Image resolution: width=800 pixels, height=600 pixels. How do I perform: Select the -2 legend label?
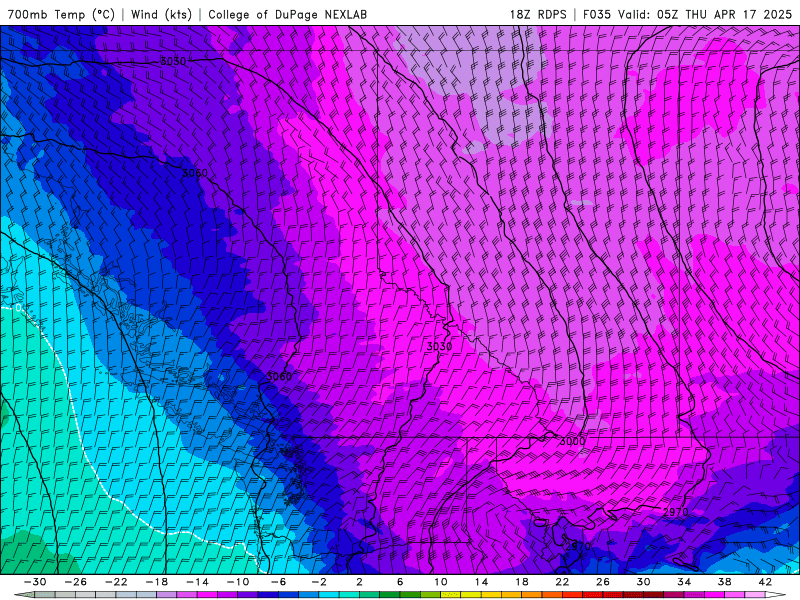click(319, 582)
